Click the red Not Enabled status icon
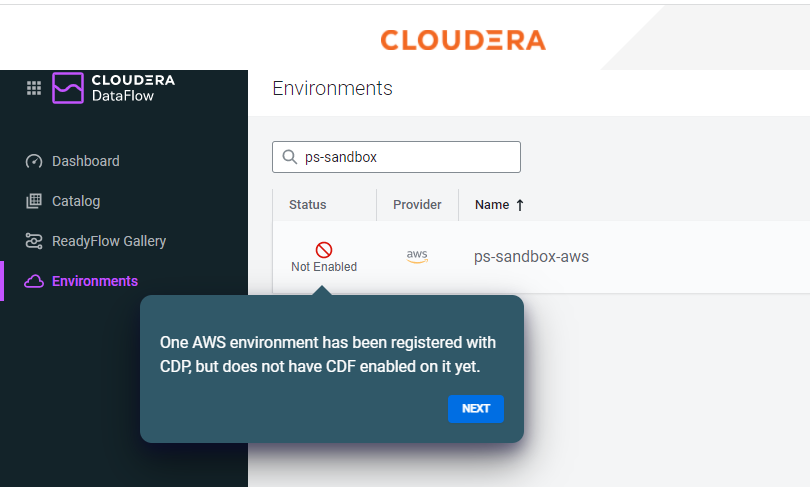 (324, 250)
